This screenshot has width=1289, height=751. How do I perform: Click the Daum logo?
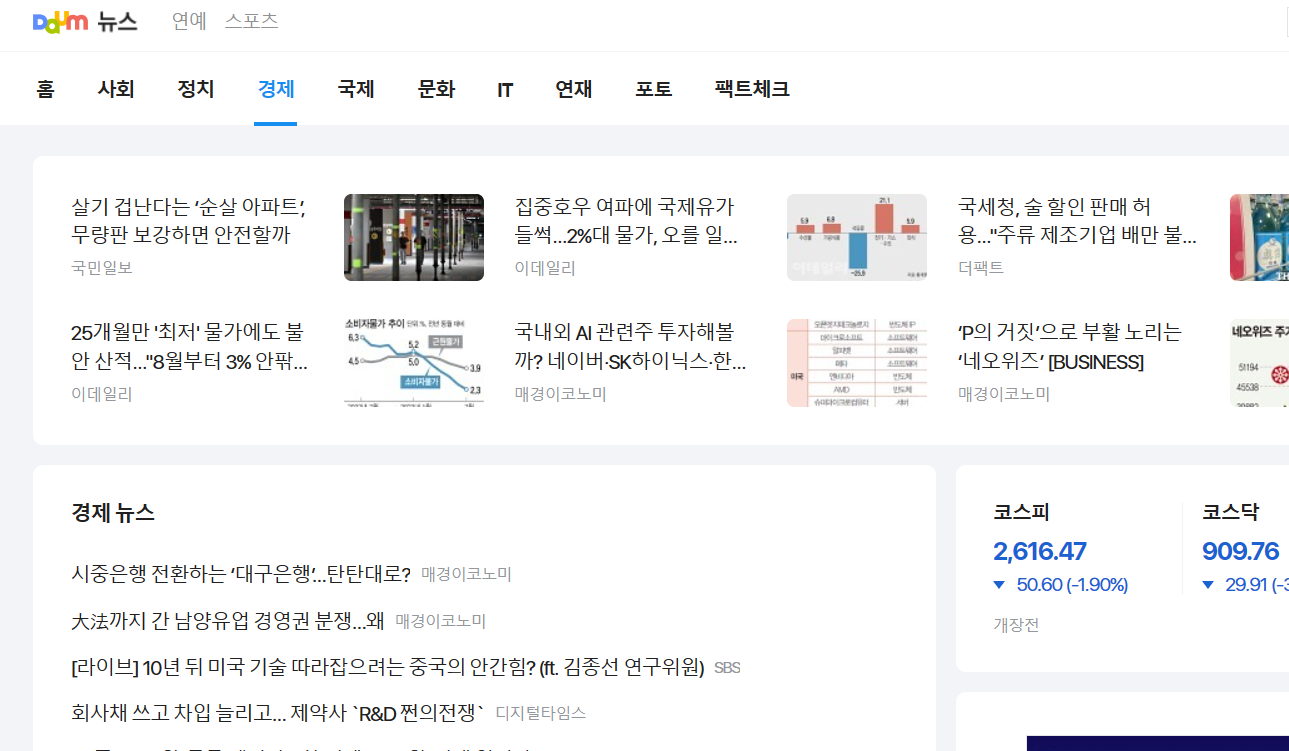click(61, 22)
